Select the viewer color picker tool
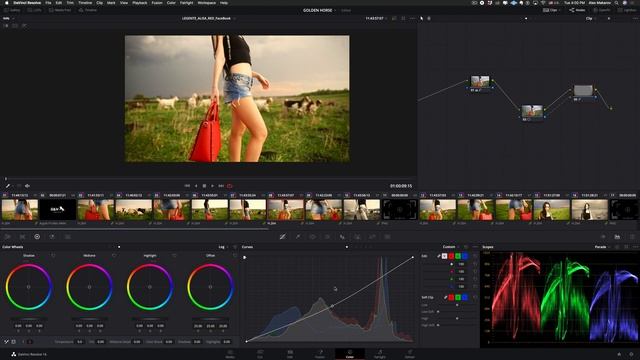640x360 pixels. pyautogui.click(x=7, y=186)
